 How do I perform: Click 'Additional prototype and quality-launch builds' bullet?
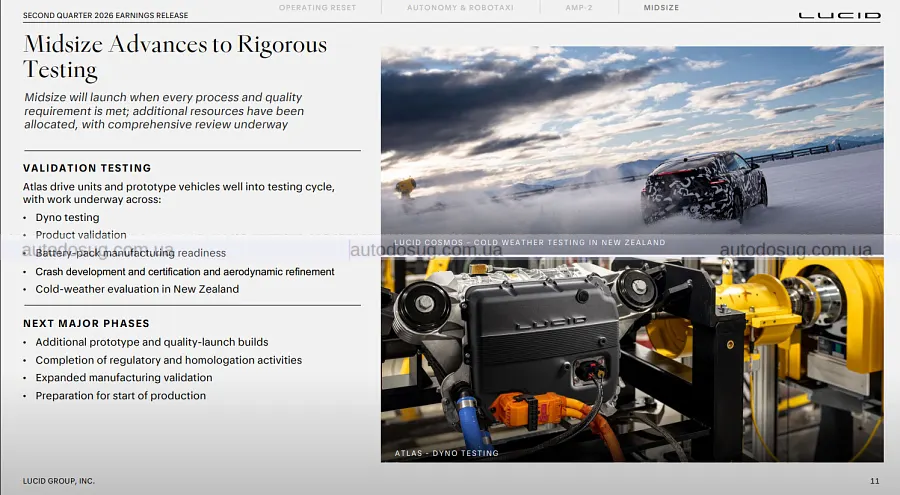152,342
